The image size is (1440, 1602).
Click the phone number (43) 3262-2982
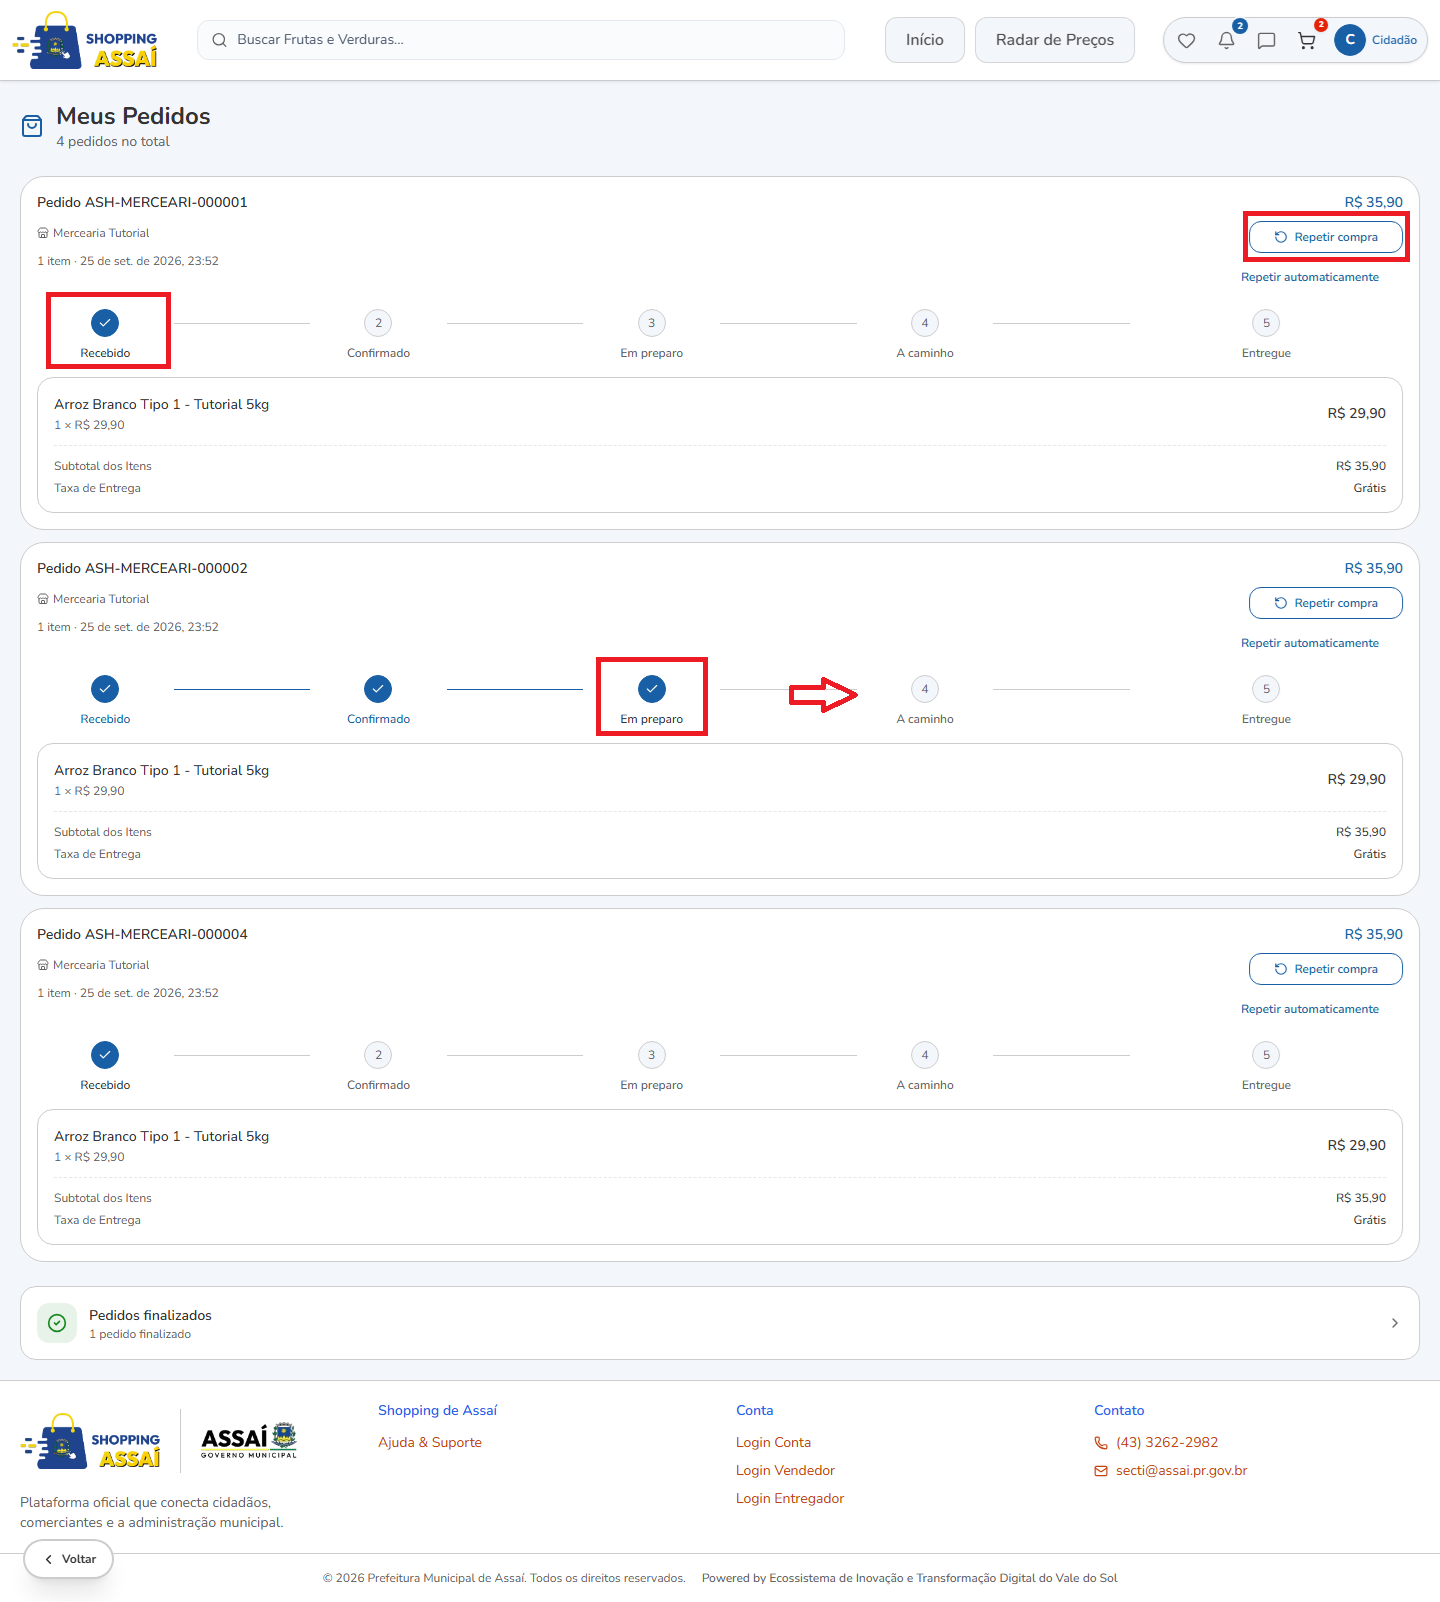coord(1167,1442)
